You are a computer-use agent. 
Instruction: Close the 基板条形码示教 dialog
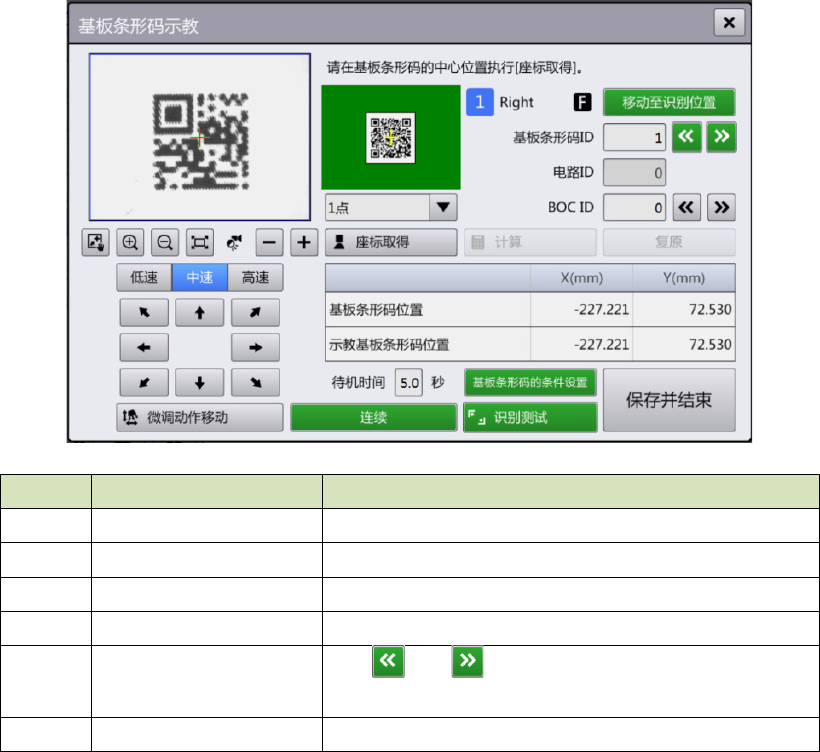pos(729,22)
